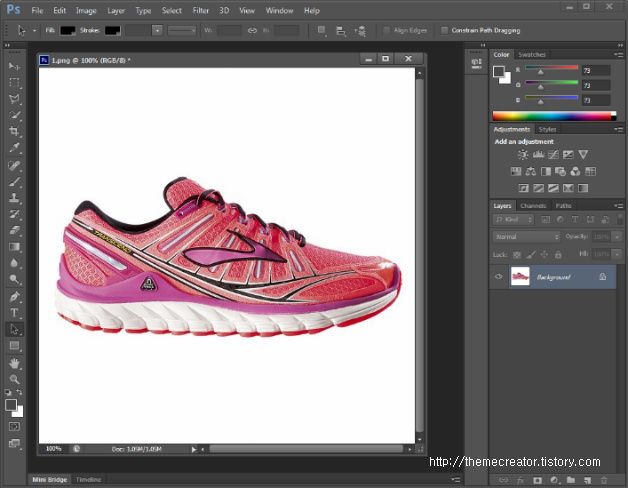Select the Lasso tool
Image resolution: width=628 pixels, height=488 pixels.
point(14,99)
